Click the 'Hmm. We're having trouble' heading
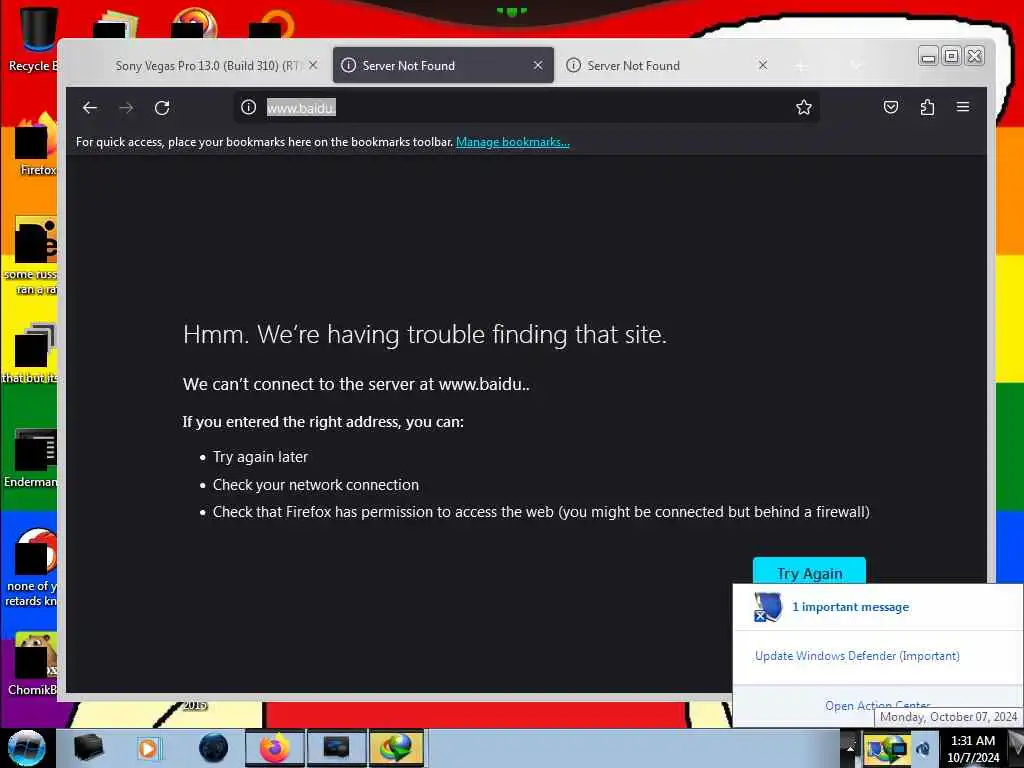1024x768 pixels. (424, 334)
